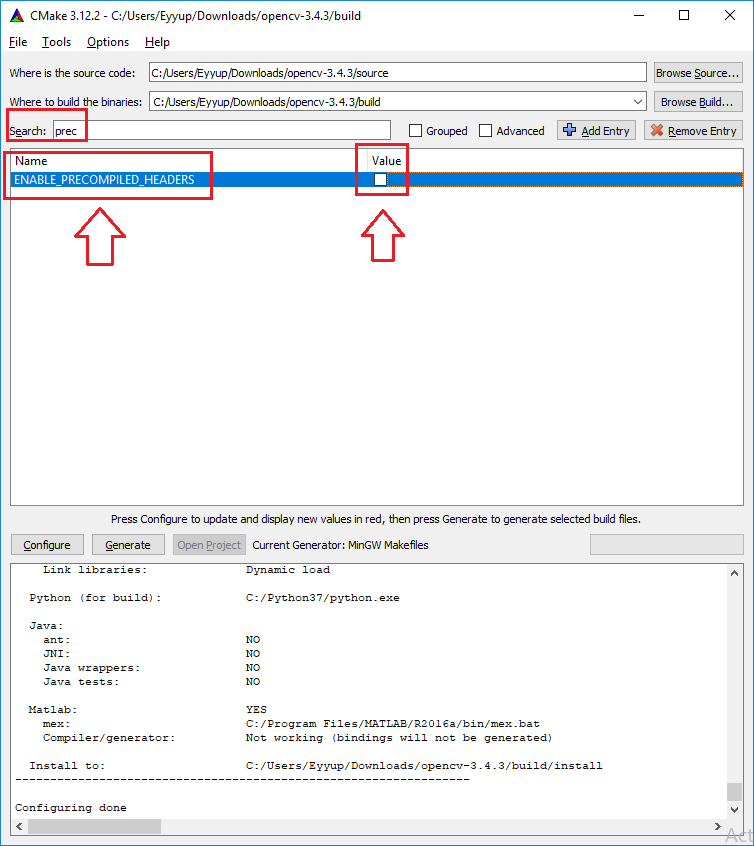Click the Search field containing prec
754x846 pixels.
pos(222,131)
